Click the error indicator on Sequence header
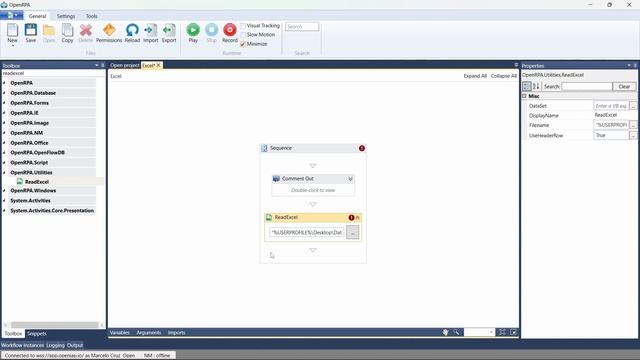The image size is (640, 360). (x=362, y=148)
